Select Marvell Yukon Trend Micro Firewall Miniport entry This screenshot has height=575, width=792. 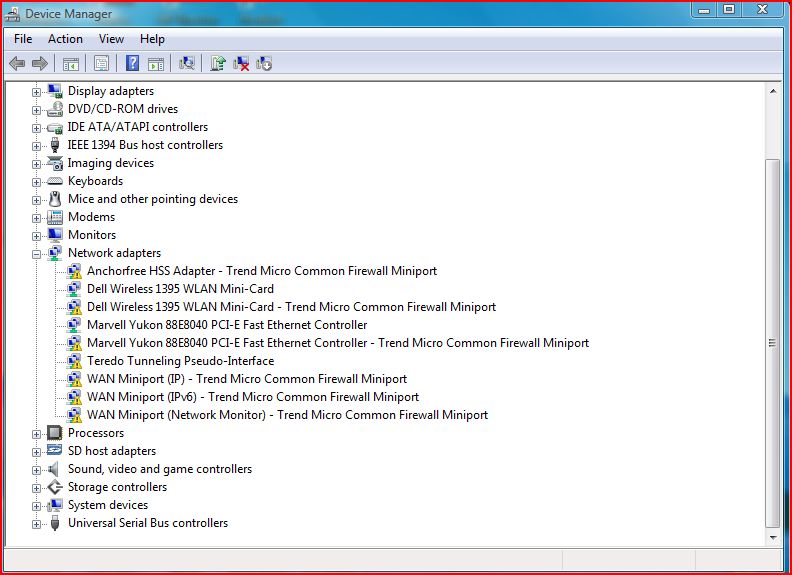click(338, 343)
